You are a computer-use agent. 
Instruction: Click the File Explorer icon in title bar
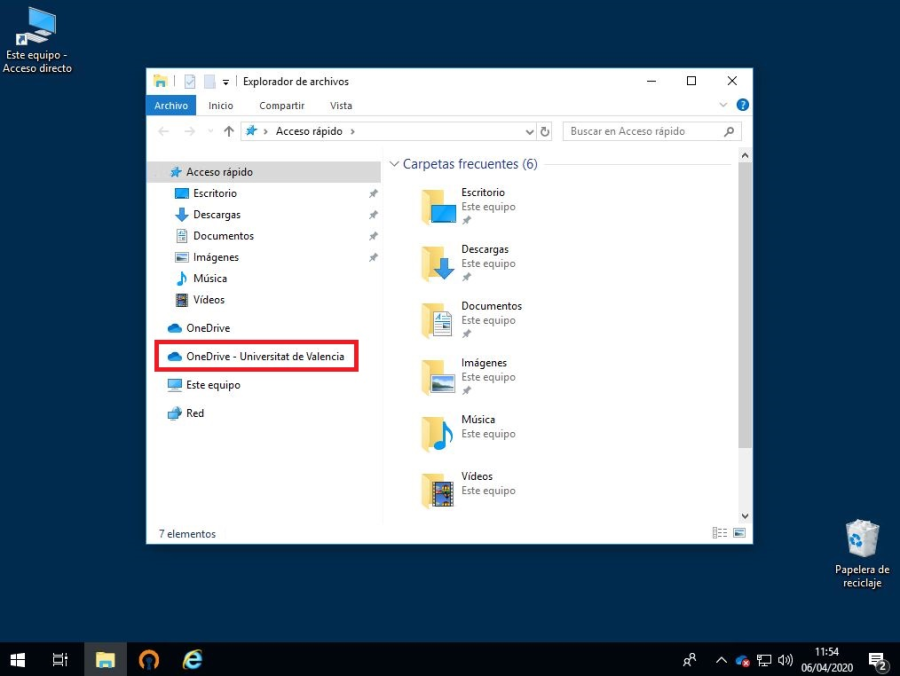click(160, 81)
